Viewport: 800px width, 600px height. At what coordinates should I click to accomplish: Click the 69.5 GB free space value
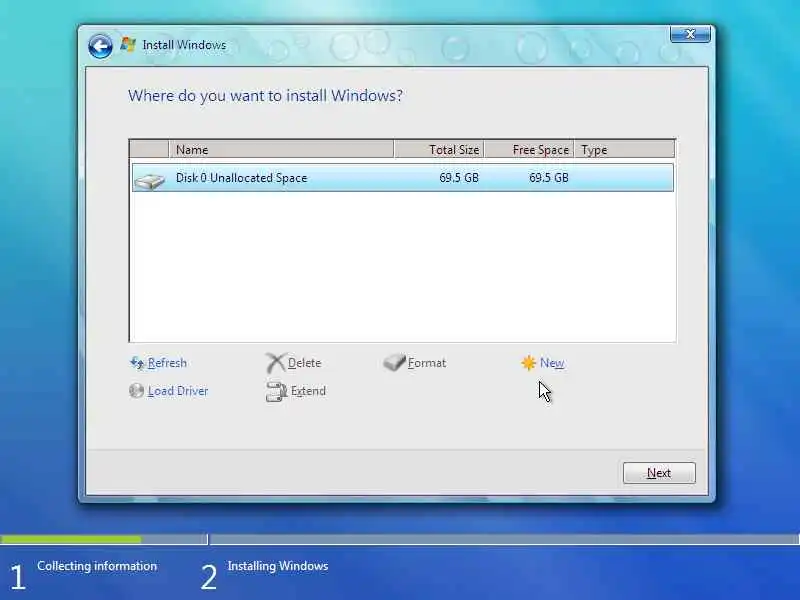548,178
